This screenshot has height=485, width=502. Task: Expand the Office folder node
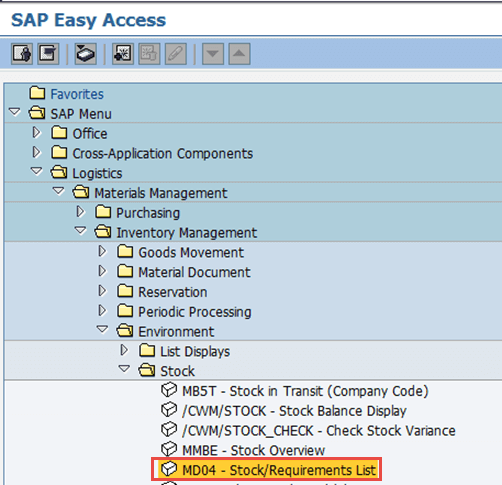pyautogui.click(x=37, y=133)
